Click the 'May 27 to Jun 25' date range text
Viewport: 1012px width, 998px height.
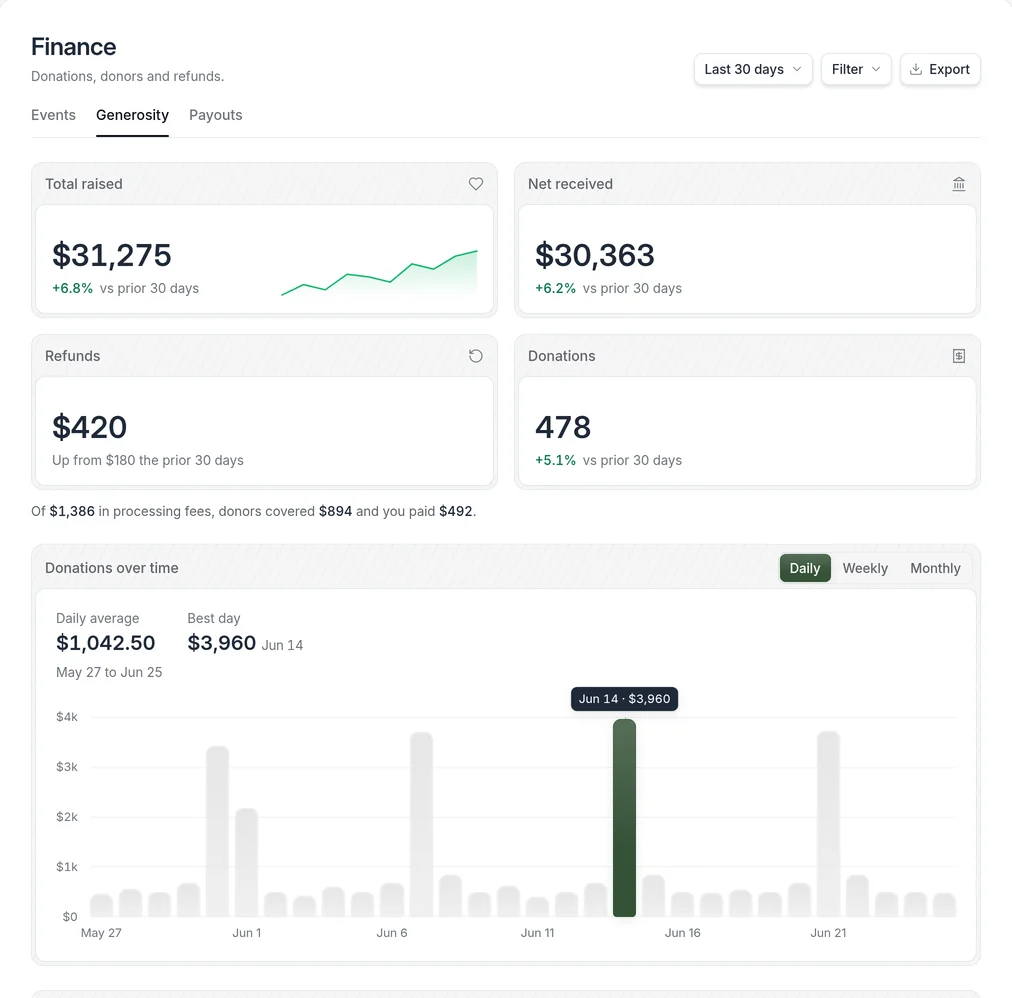pyautogui.click(x=109, y=672)
